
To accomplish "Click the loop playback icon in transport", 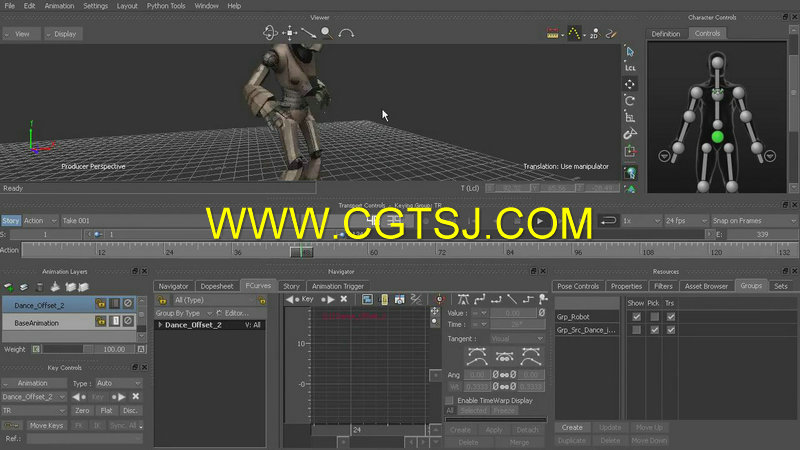I will (x=609, y=221).
